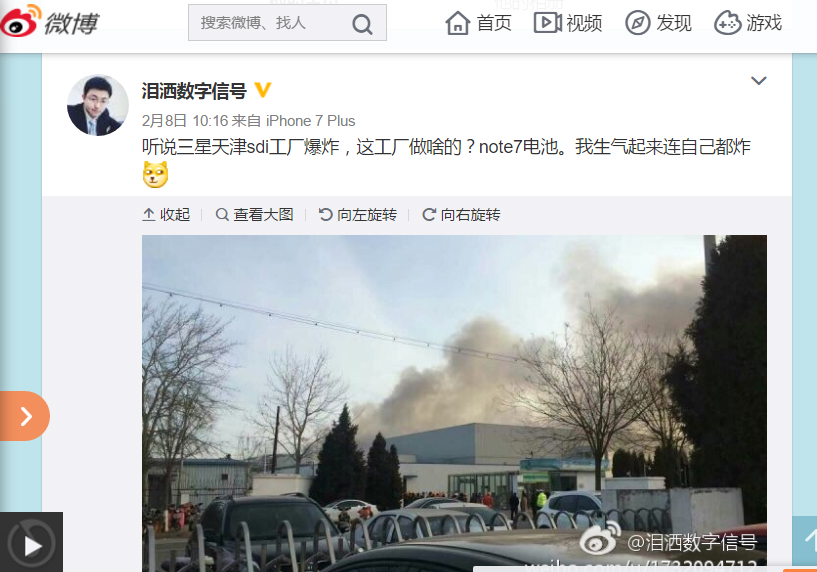817x572 pixels.
Task: Click the orange V verified badge
Action: [x=263, y=90]
